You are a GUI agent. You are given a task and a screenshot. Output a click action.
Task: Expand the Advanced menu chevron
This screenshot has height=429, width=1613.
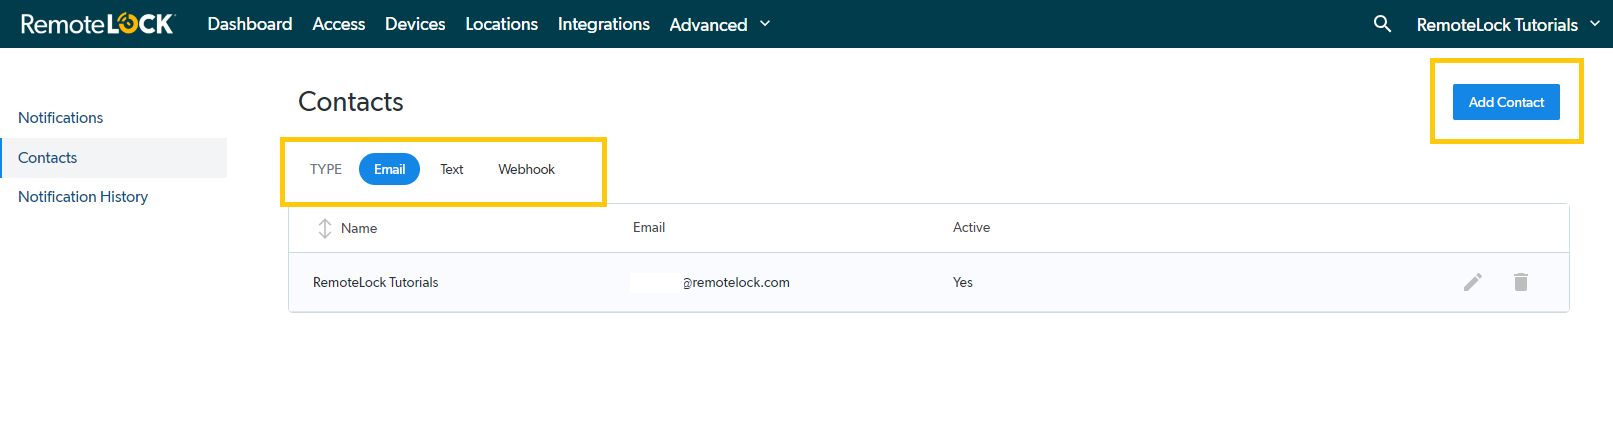coord(765,24)
